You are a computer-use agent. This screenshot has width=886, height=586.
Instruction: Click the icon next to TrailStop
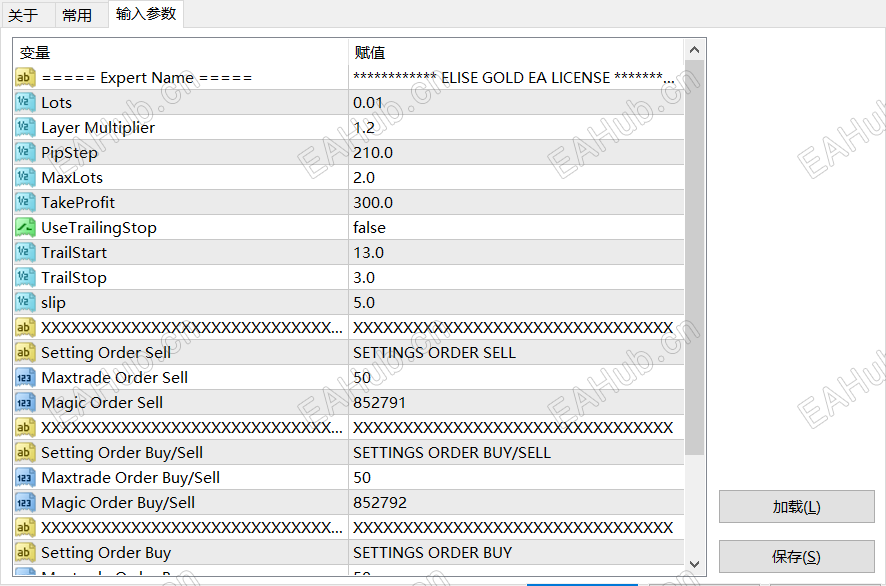click(x=25, y=277)
